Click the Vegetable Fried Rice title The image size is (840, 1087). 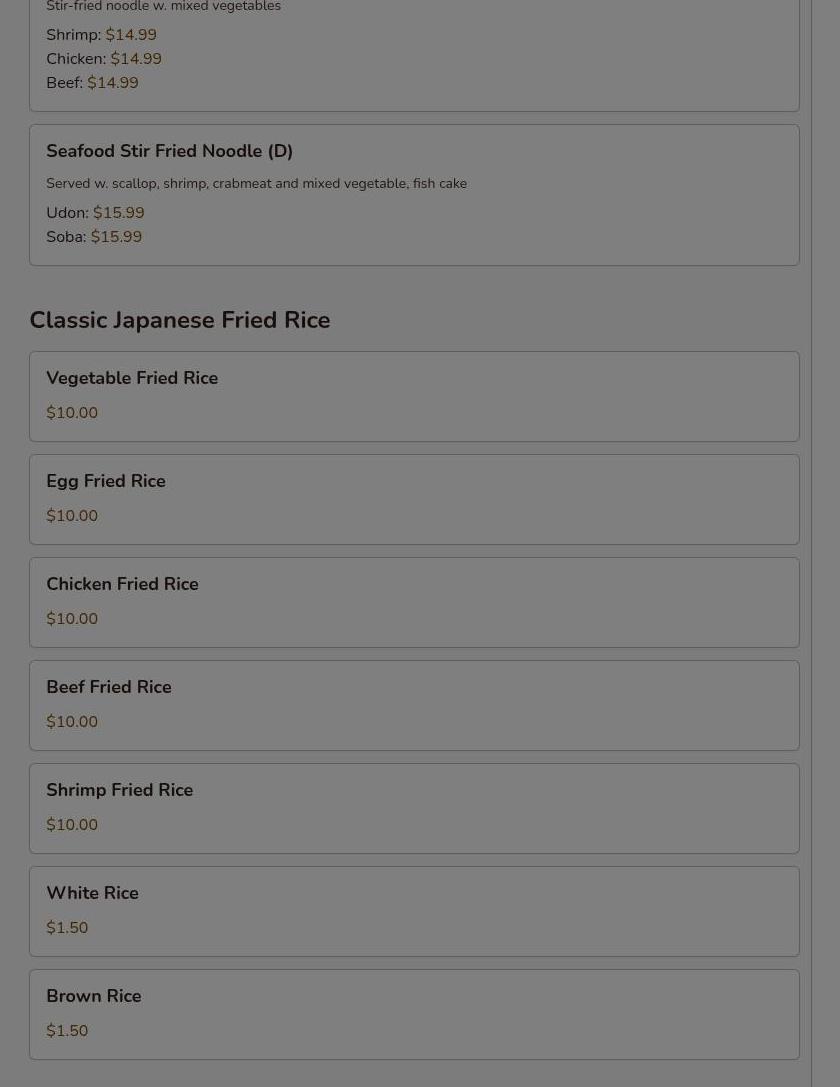tap(132, 378)
